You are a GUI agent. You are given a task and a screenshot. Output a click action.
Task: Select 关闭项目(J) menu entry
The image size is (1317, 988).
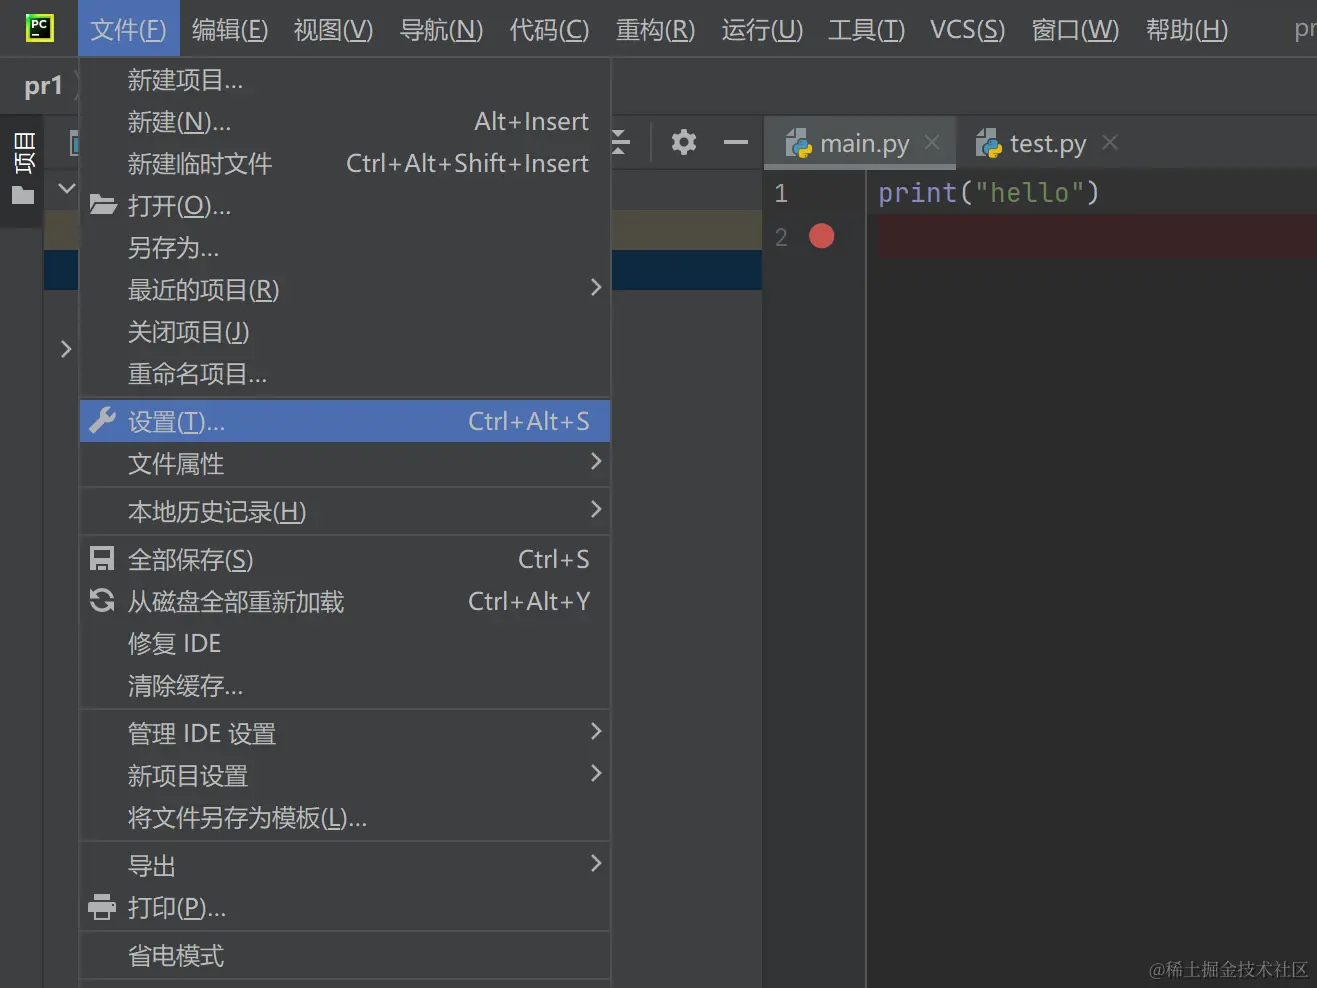point(345,332)
